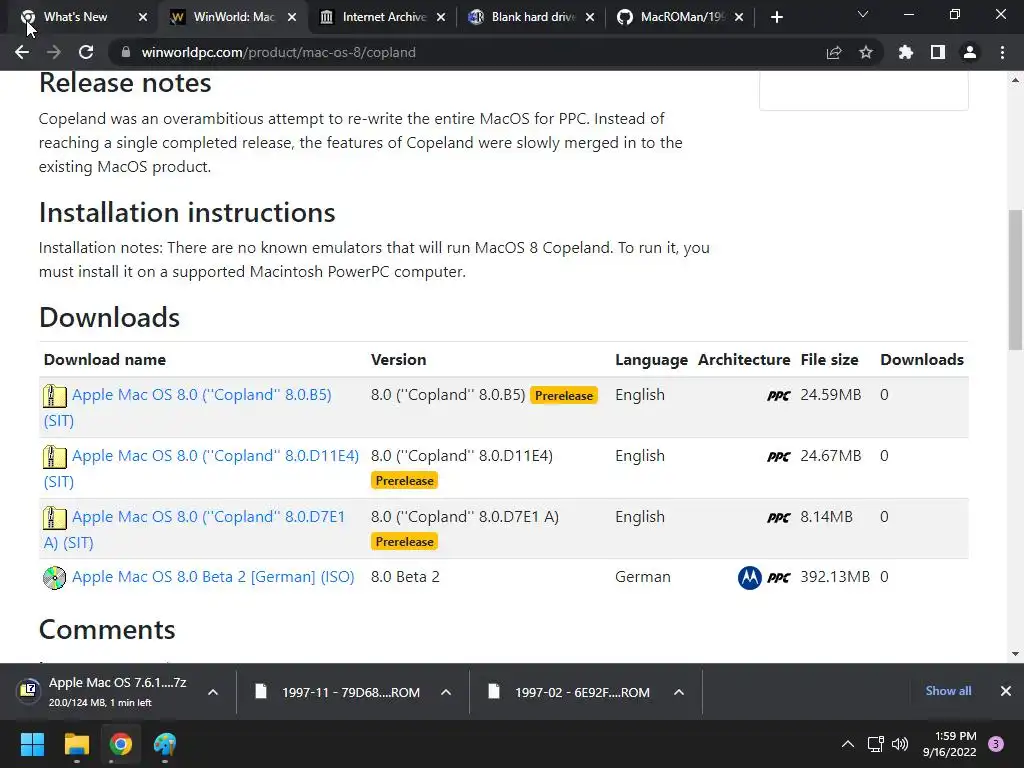1024x768 pixels.
Task: Open the 1997-11 ROM download item
Action: pyautogui.click(x=340, y=692)
